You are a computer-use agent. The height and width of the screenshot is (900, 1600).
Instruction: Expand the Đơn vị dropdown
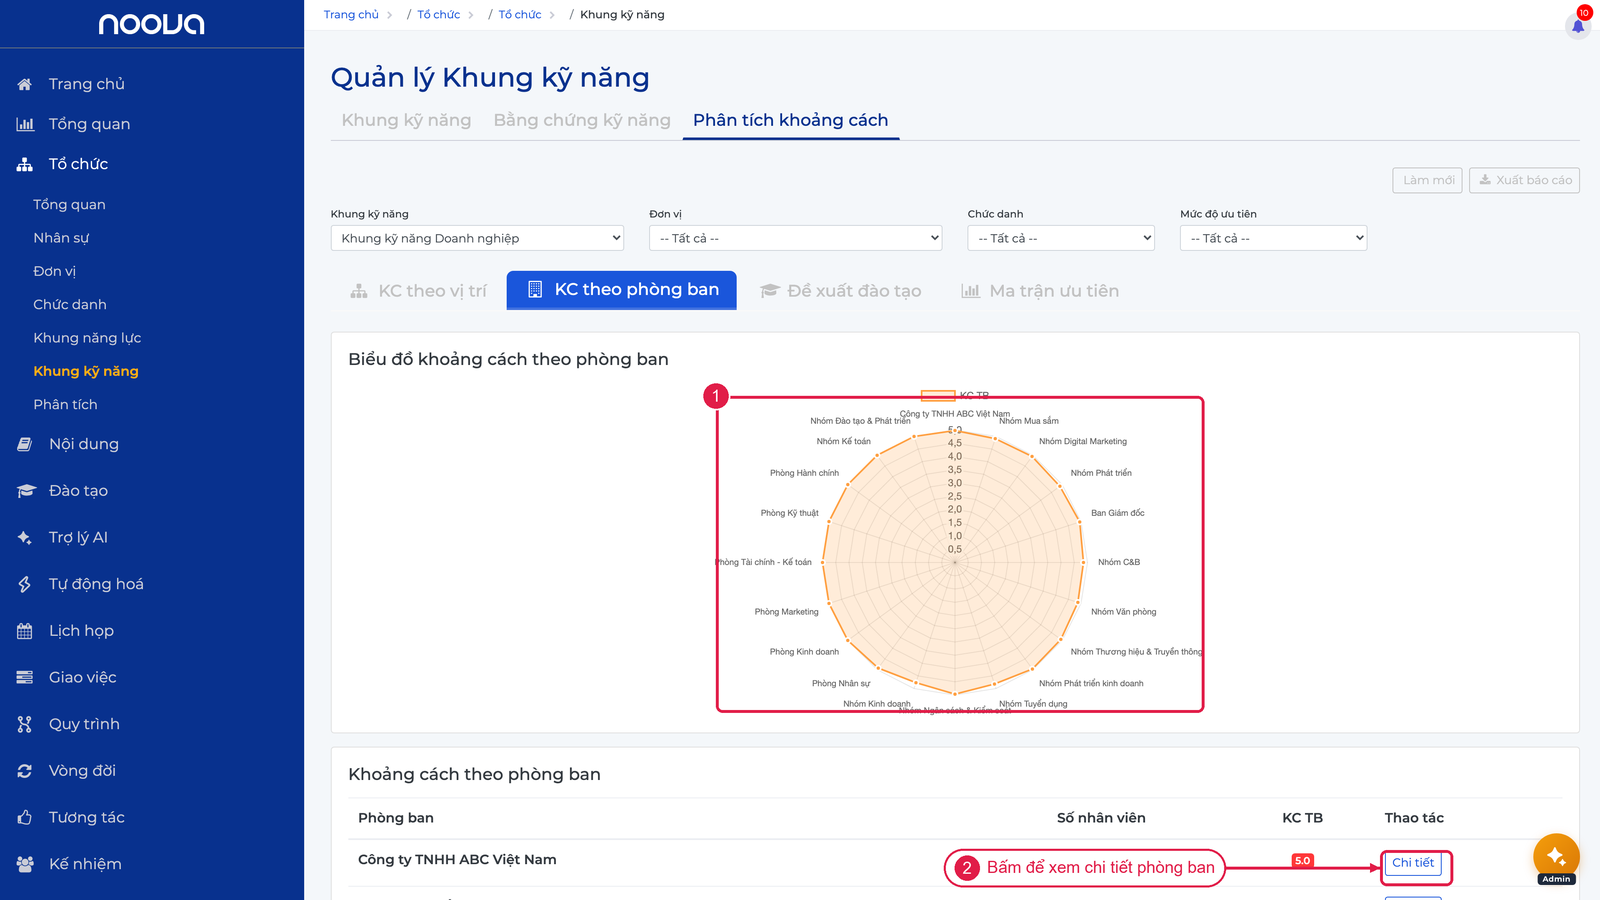tap(796, 238)
